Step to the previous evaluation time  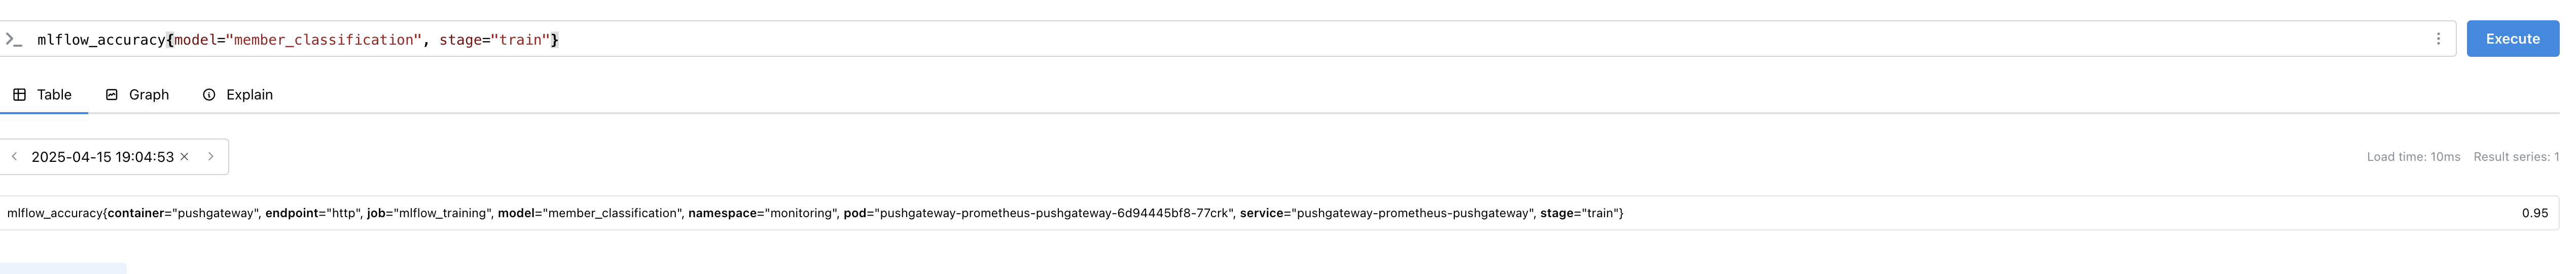click(14, 157)
